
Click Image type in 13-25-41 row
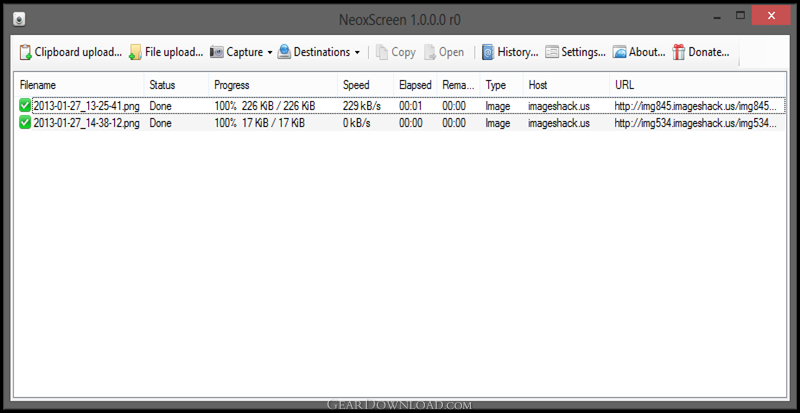498,106
